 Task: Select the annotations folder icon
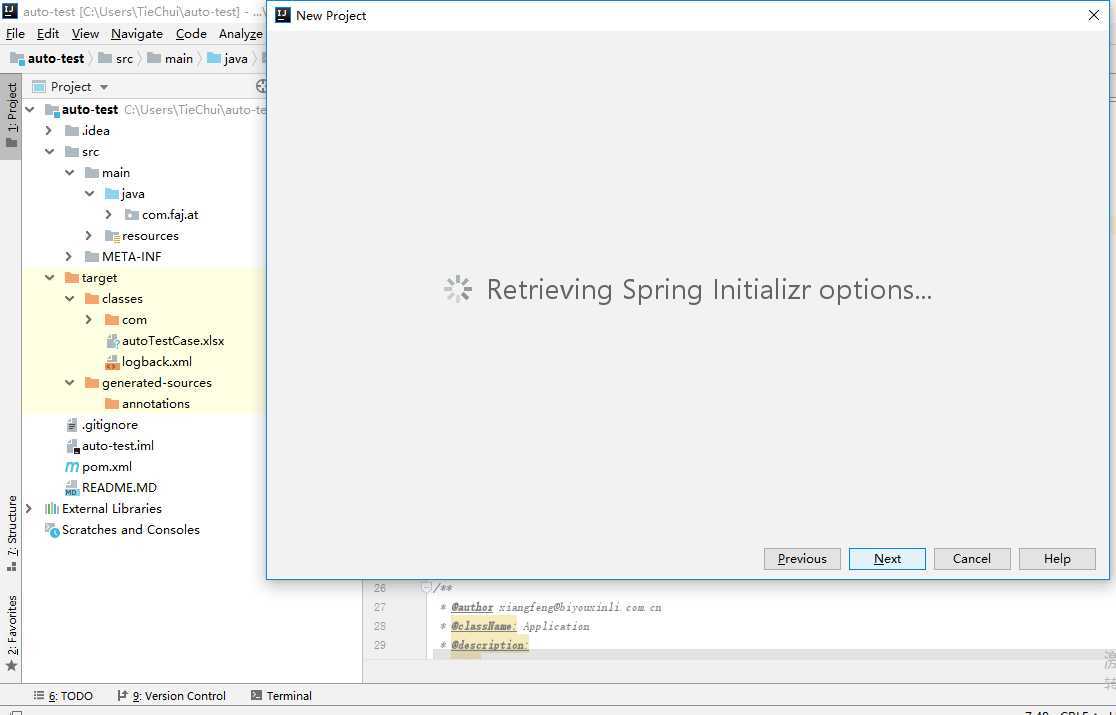(111, 403)
